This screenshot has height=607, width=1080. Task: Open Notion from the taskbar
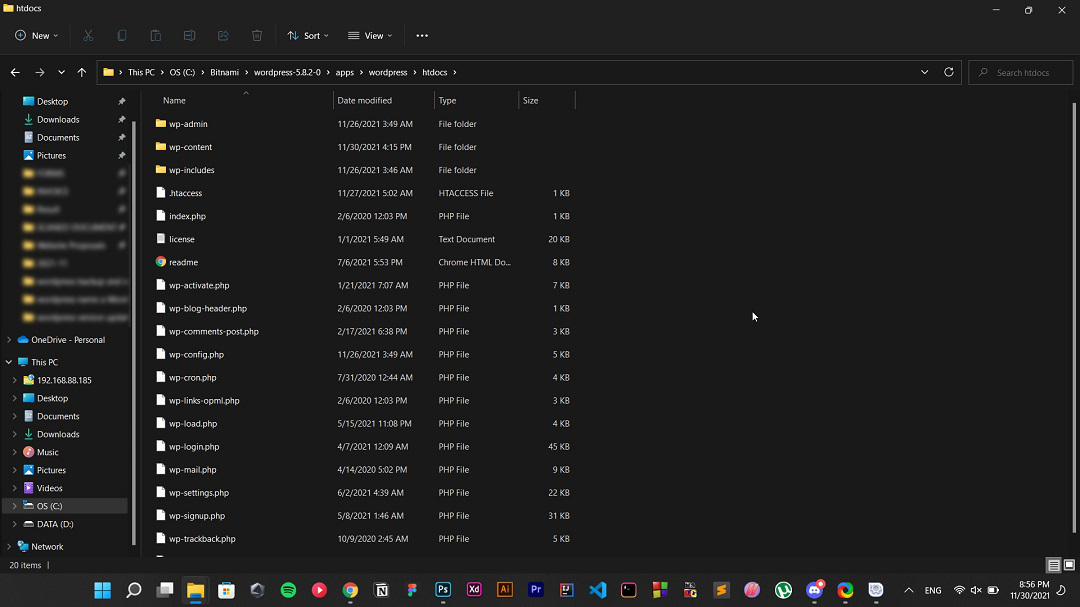[381, 590]
